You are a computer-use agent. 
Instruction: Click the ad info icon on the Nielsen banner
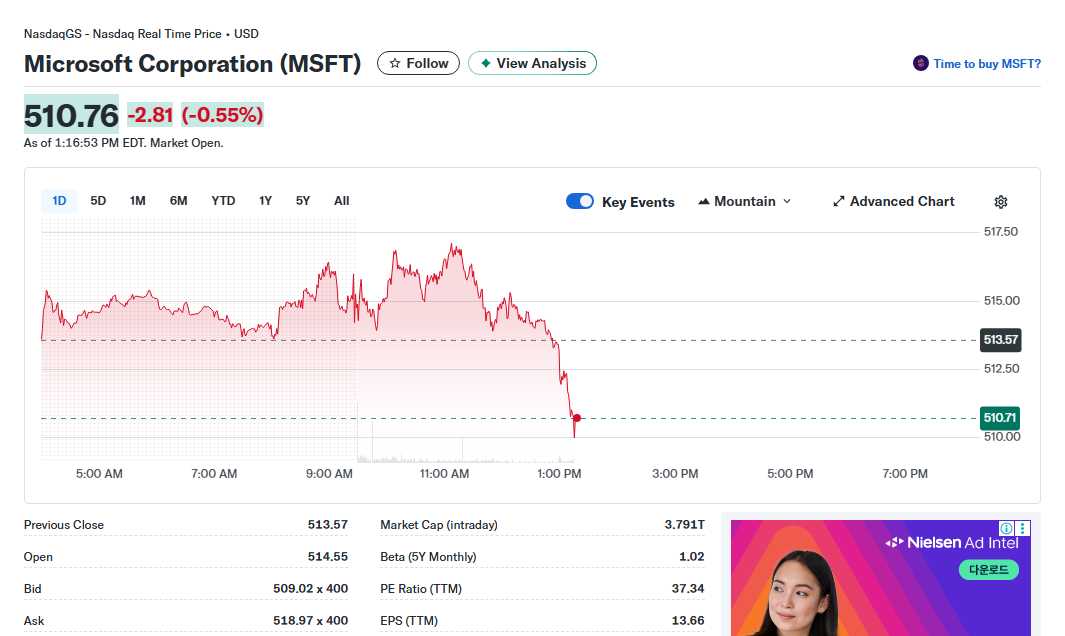1007,528
